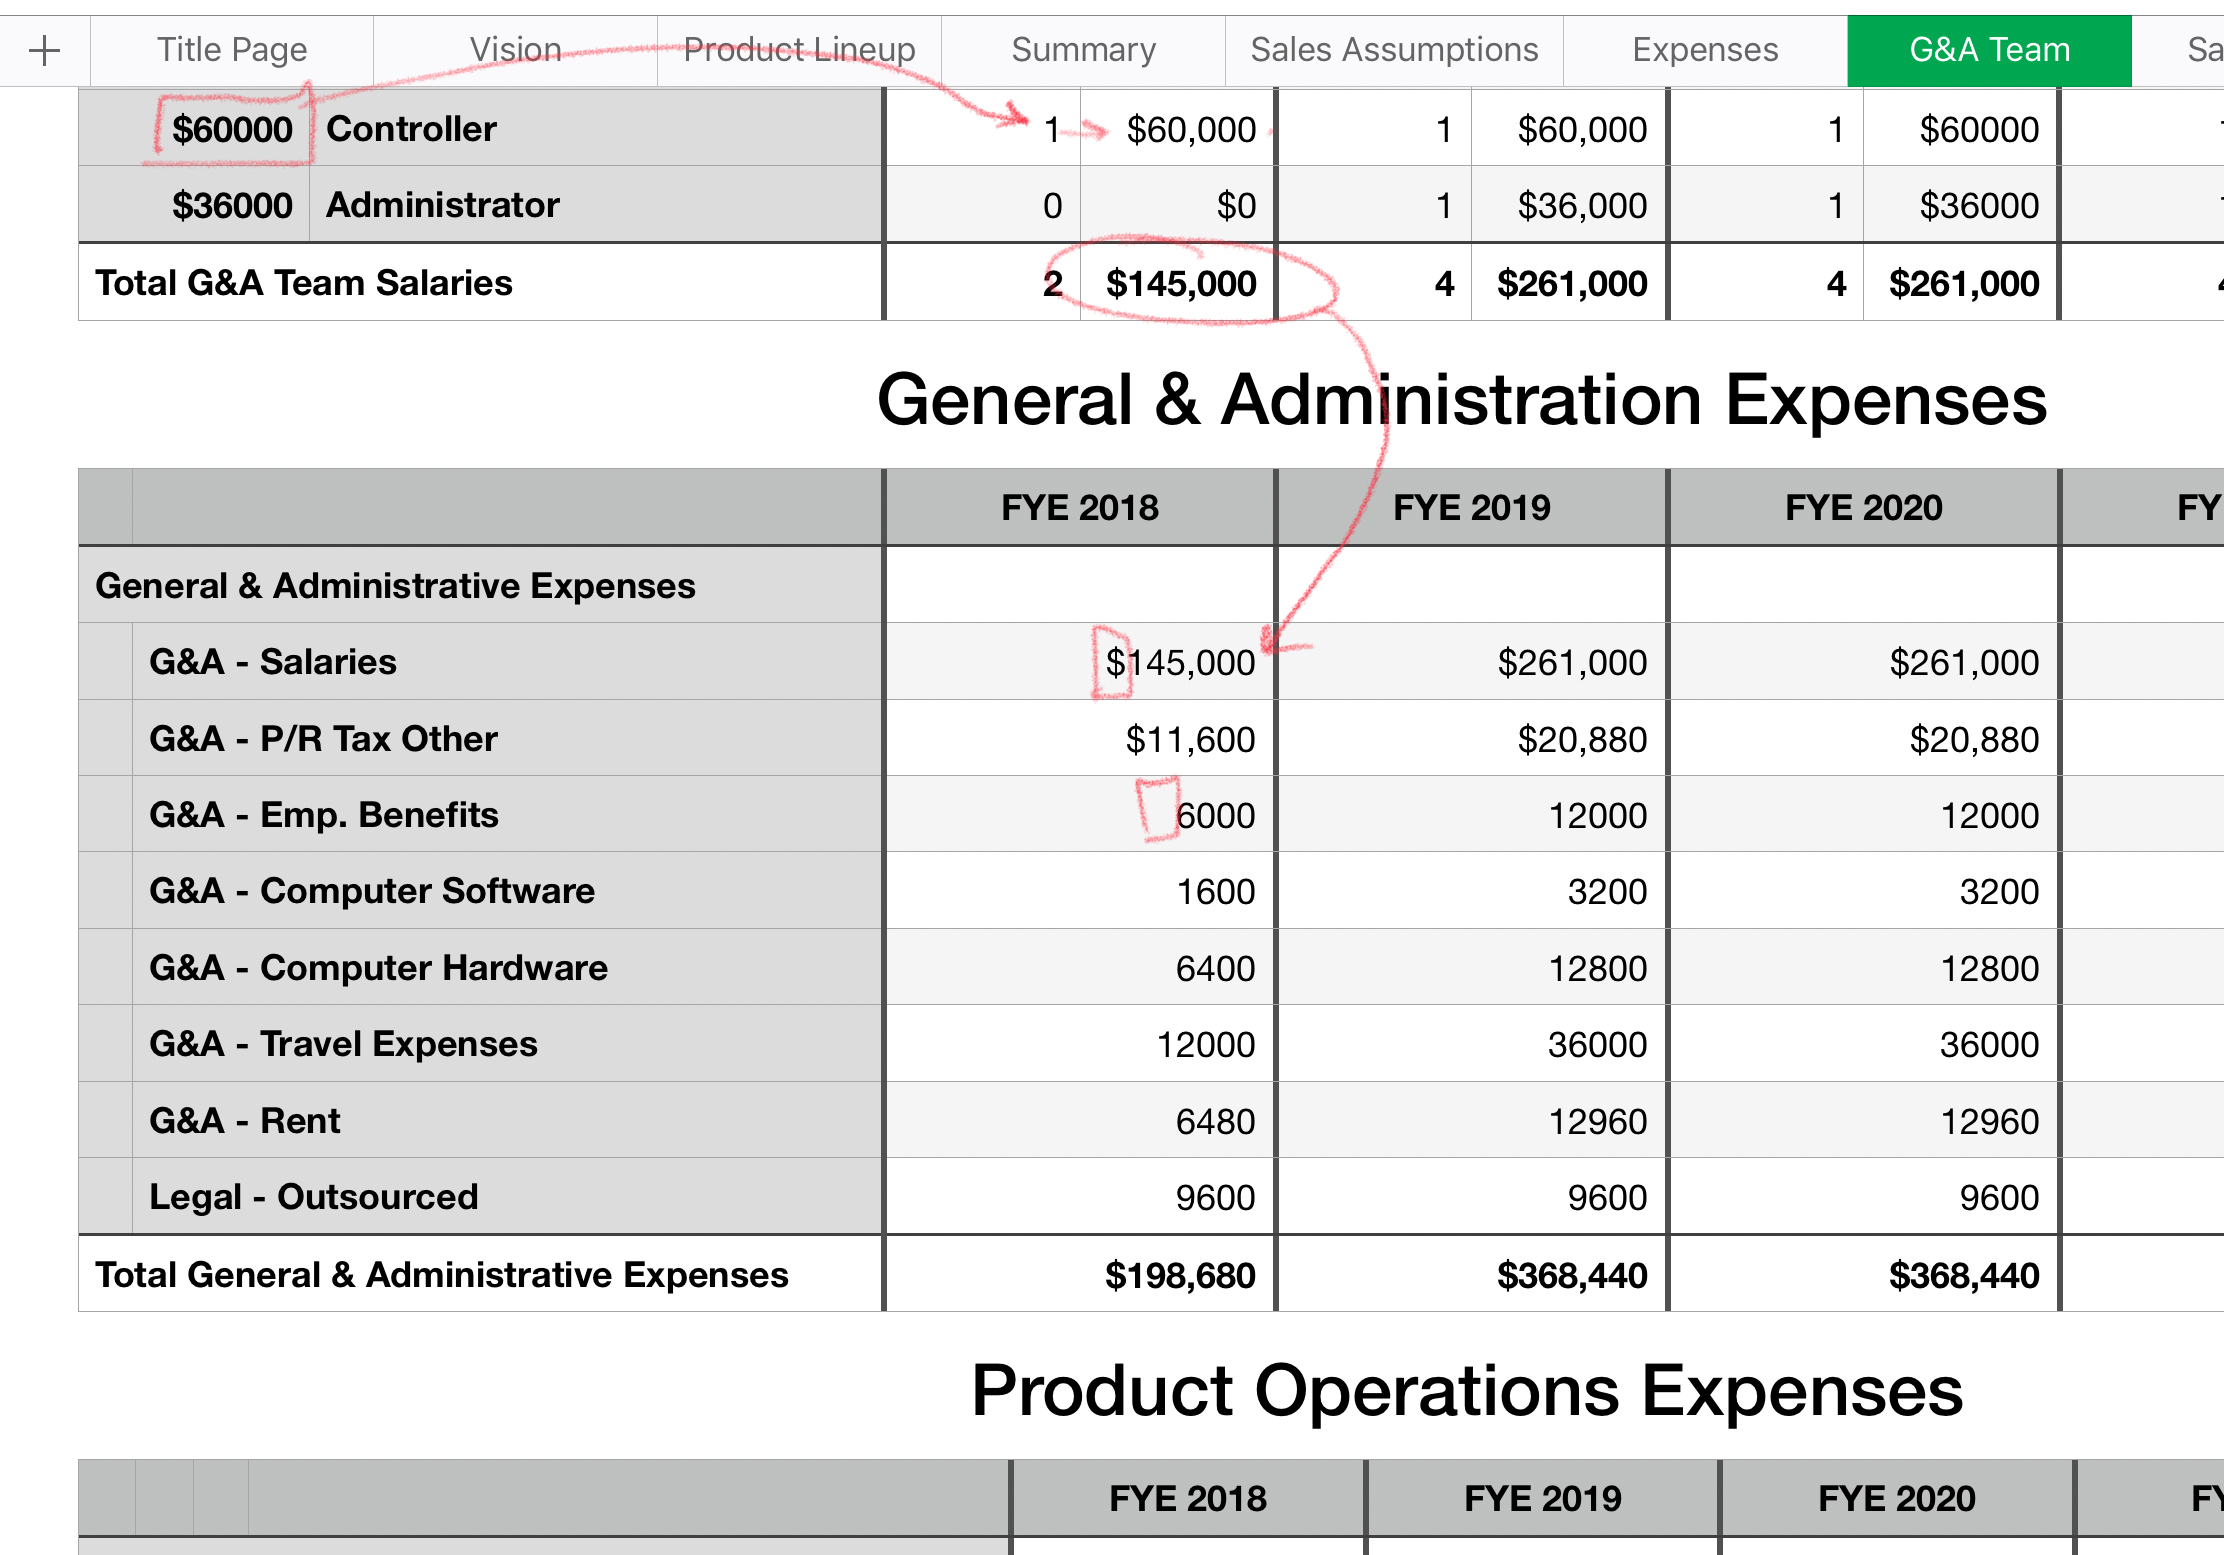Image resolution: width=2224 pixels, height=1555 pixels.
Task: Select the active G&A Team tab
Action: pyautogui.click(x=1989, y=50)
